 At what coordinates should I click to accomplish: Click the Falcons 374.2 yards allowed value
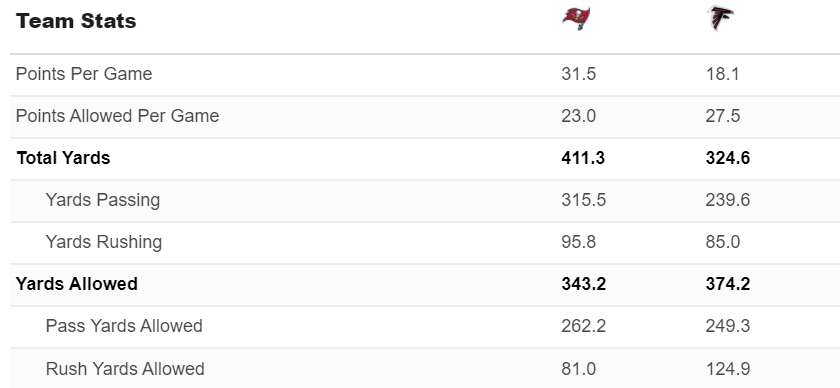[x=728, y=284]
